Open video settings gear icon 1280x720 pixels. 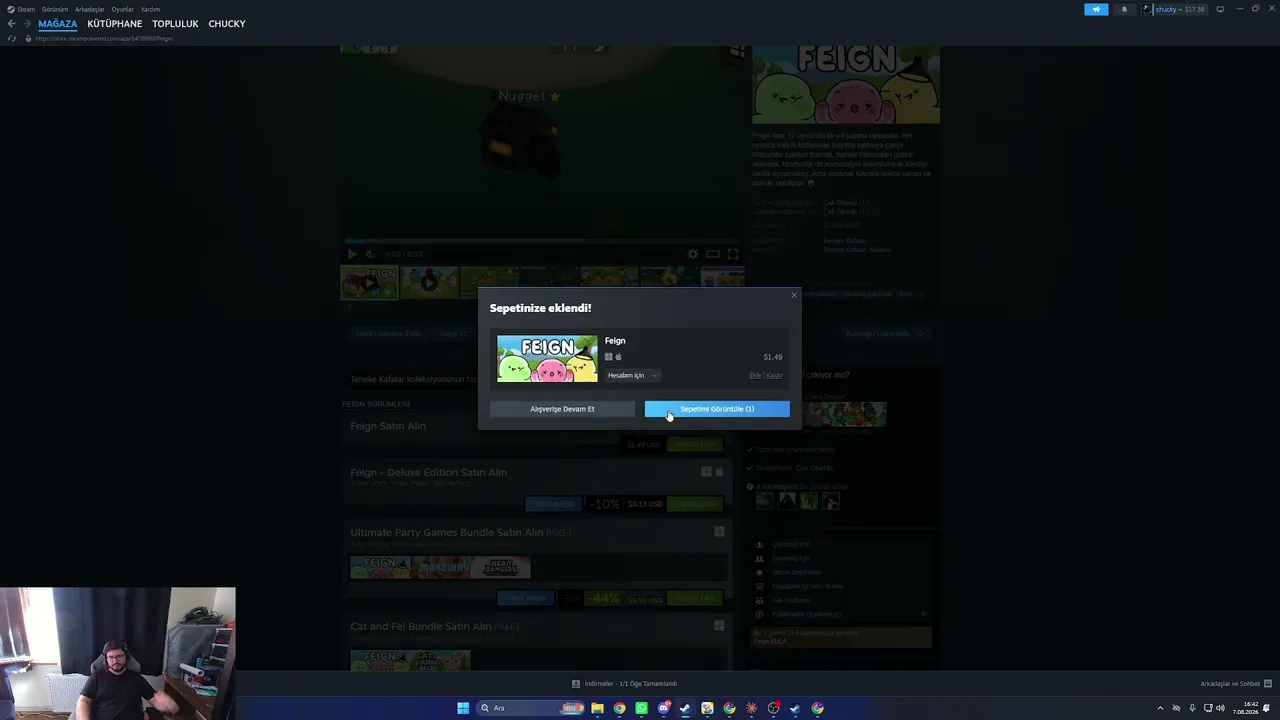click(692, 254)
